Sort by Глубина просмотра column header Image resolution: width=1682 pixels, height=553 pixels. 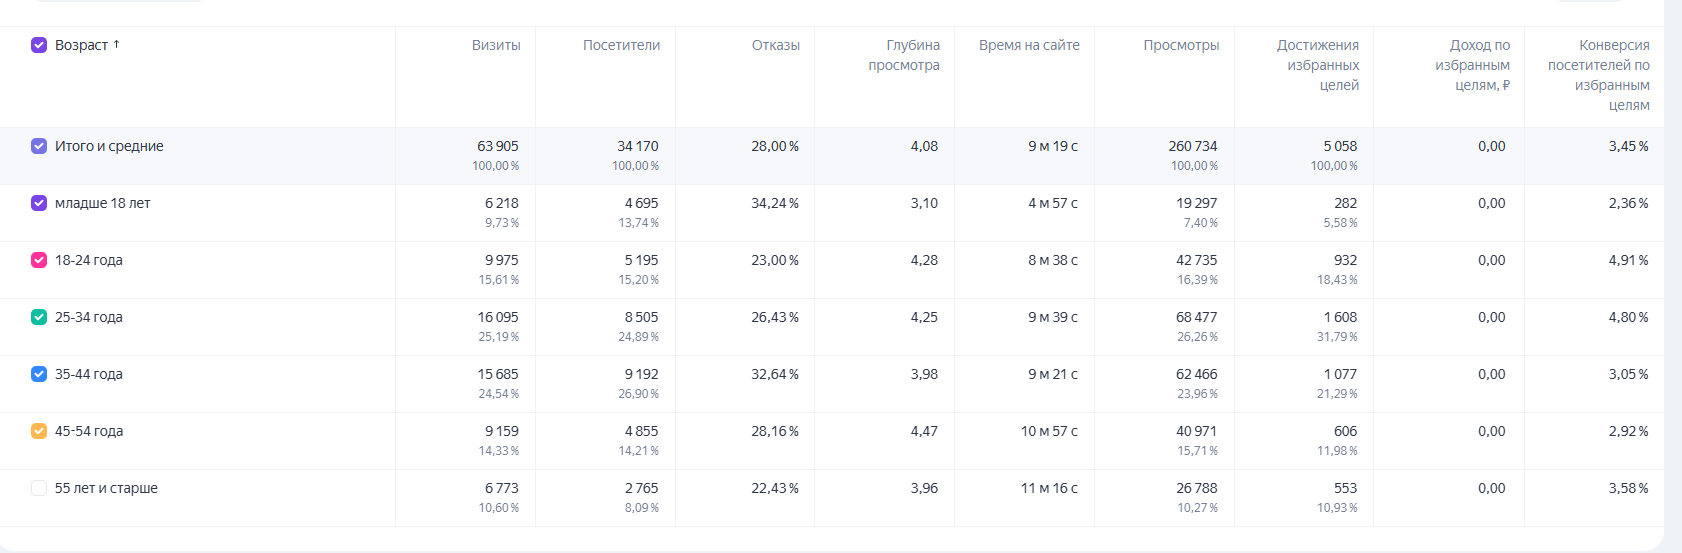pyautogui.click(x=904, y=55)
